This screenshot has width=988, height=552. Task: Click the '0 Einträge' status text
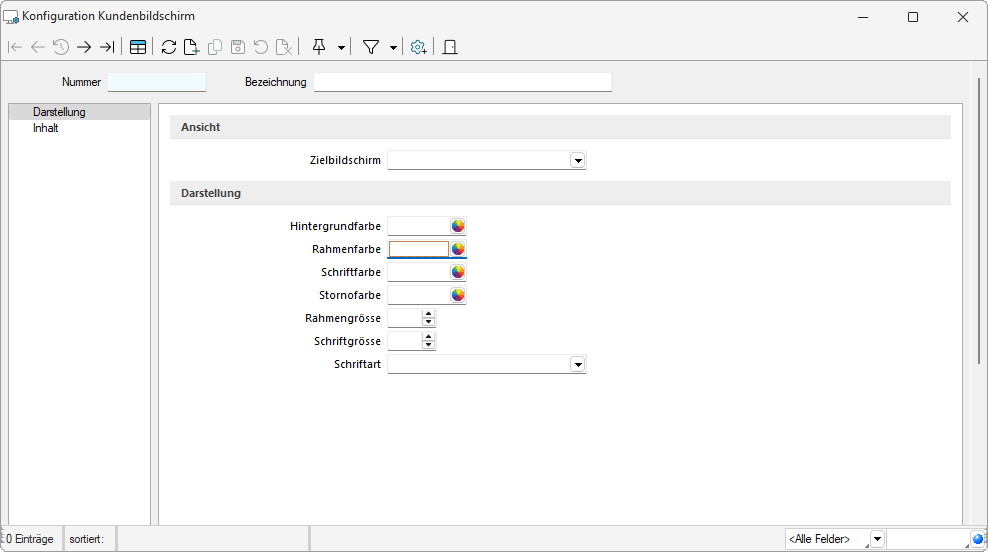pos(30,539)
